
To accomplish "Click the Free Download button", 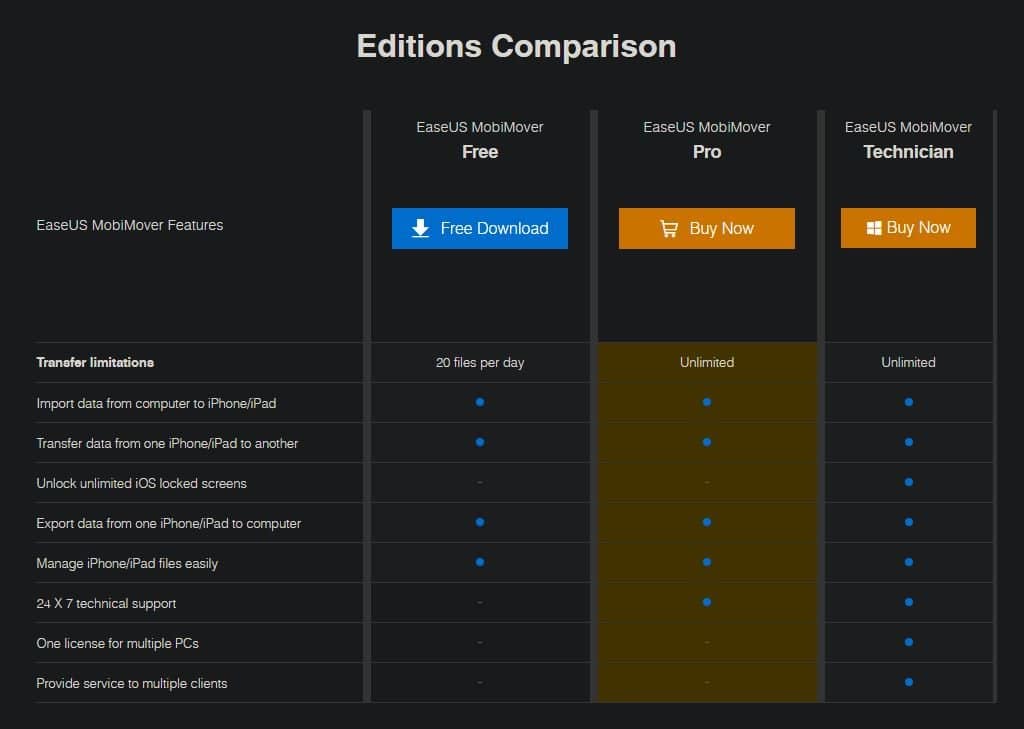I will 480,228.
